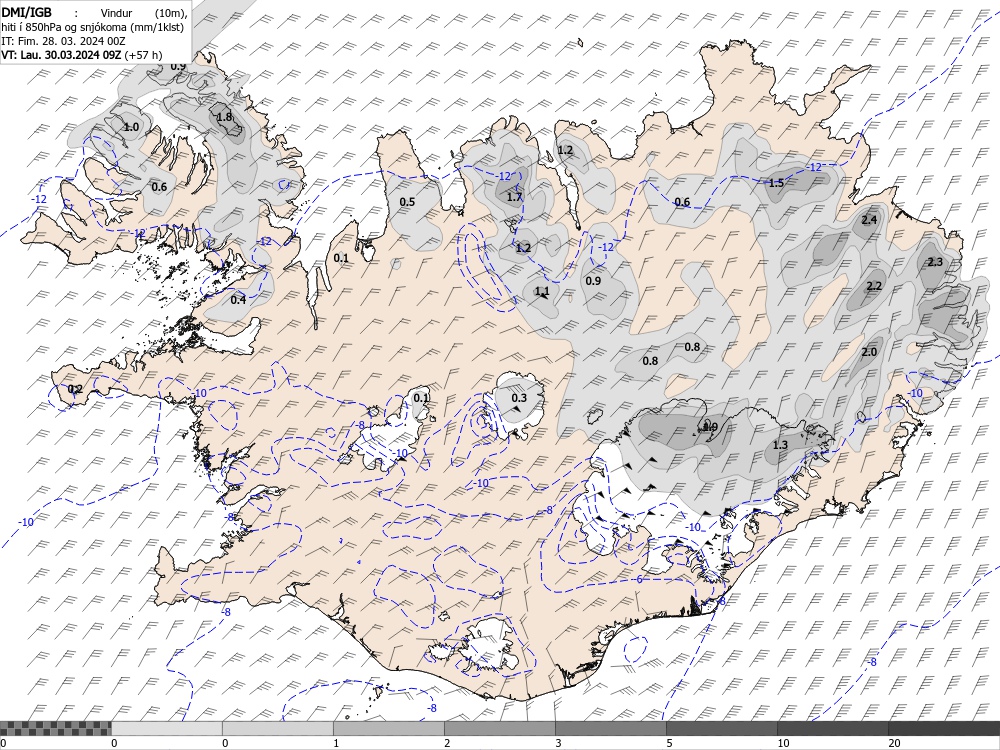Select the 'Vindur (10m),' header text
This screenshot has height=750, width=1000.
pyautogui.click(x=144, y=13)
